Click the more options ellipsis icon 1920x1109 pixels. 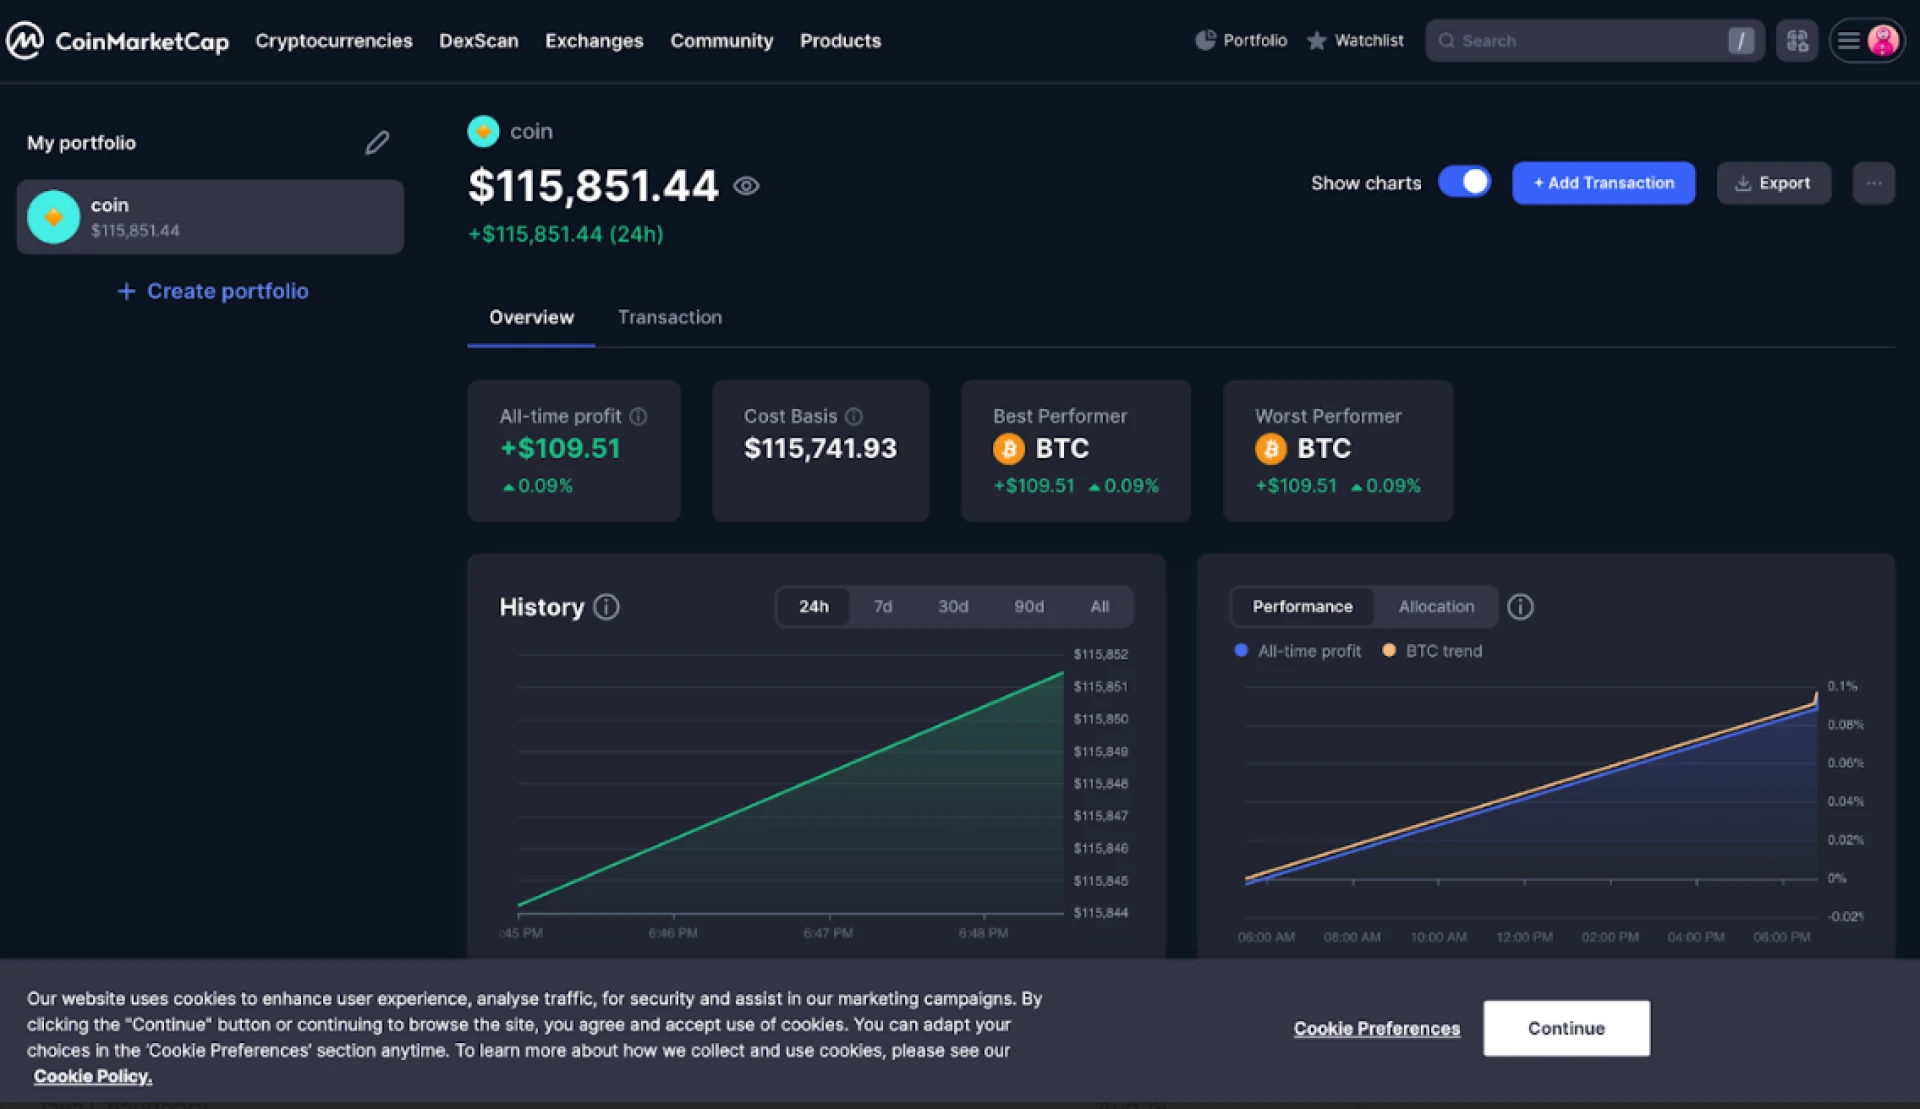(x=1875, y=183)
